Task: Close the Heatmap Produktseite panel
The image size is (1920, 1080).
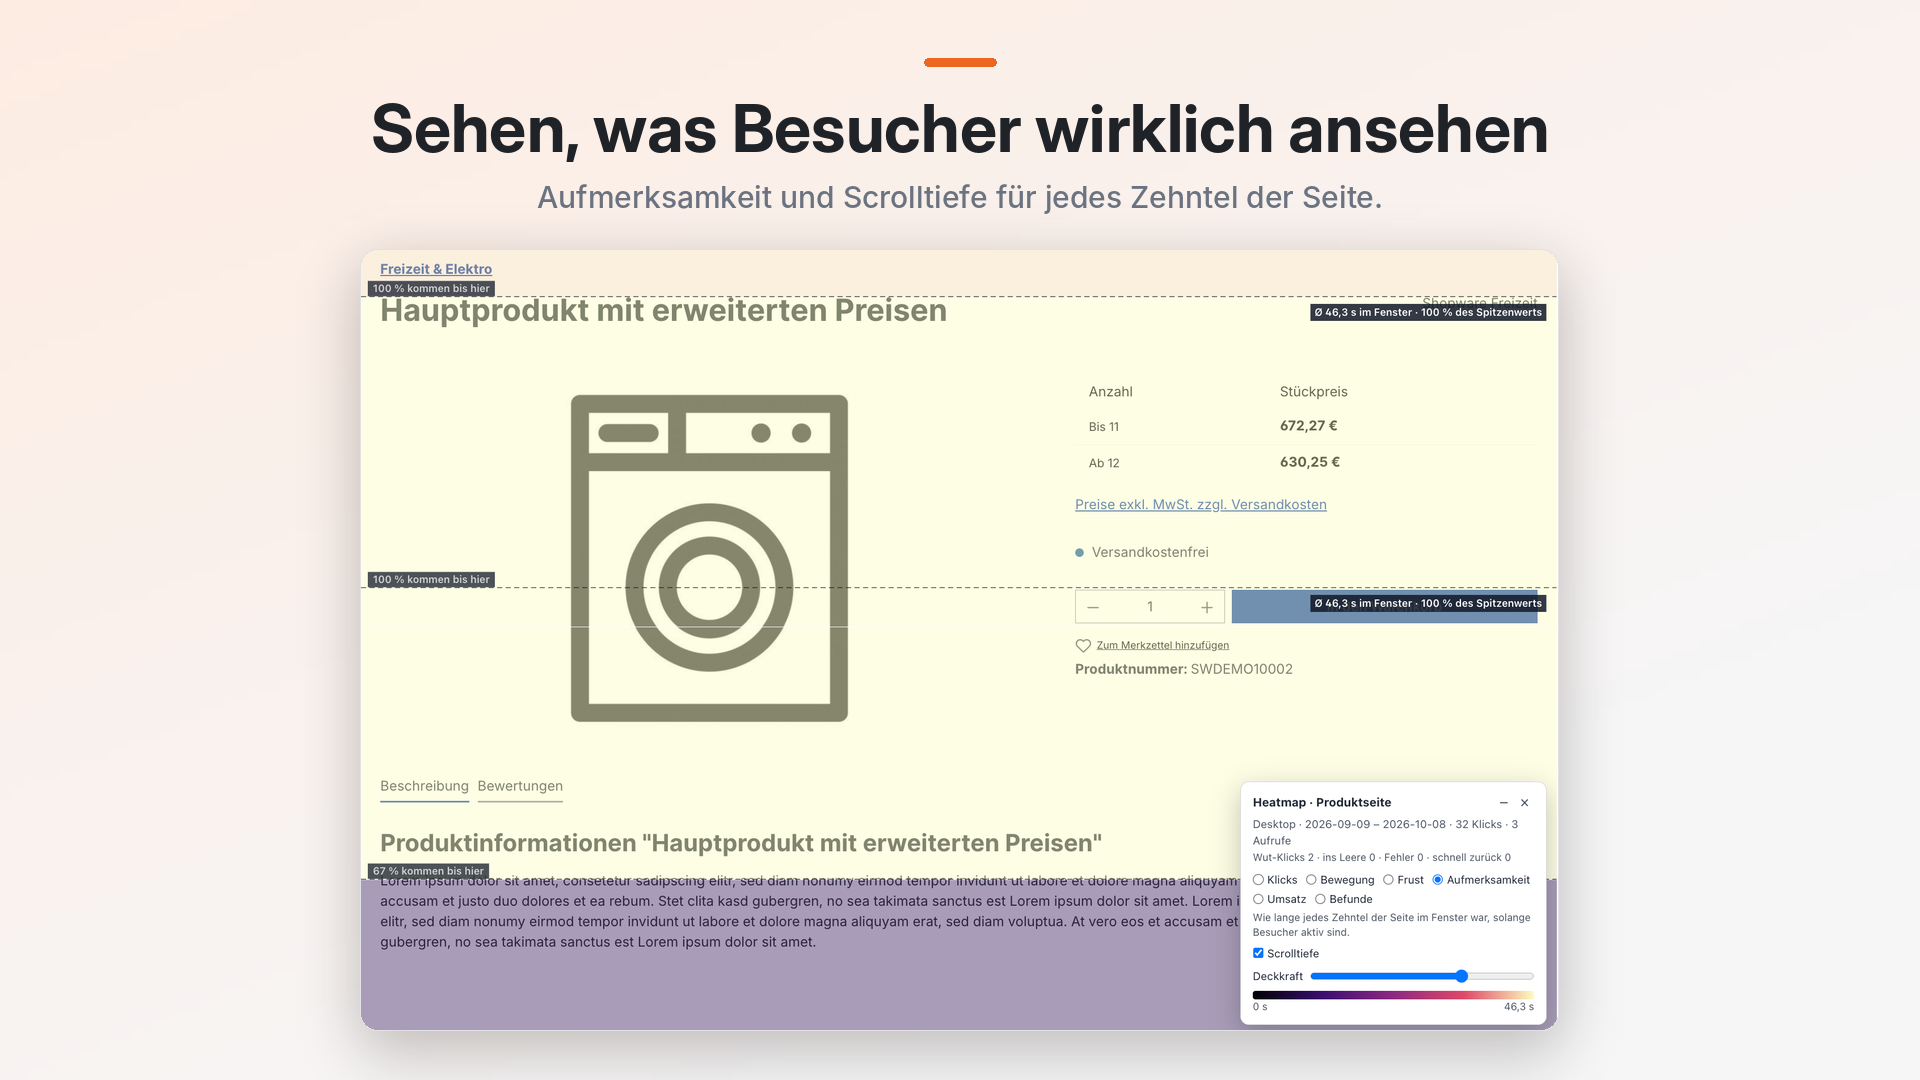Action: (1525, 803)
